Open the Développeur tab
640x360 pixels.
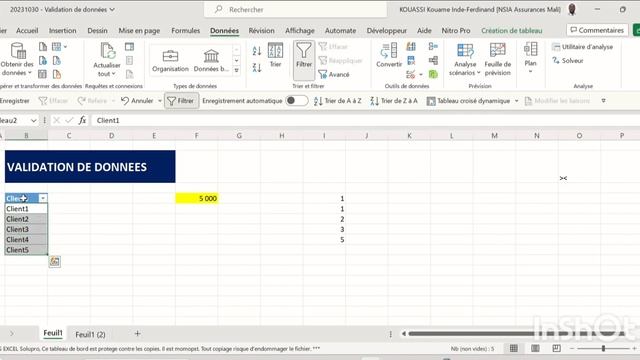pyautogui.click(x=387, y=31)
